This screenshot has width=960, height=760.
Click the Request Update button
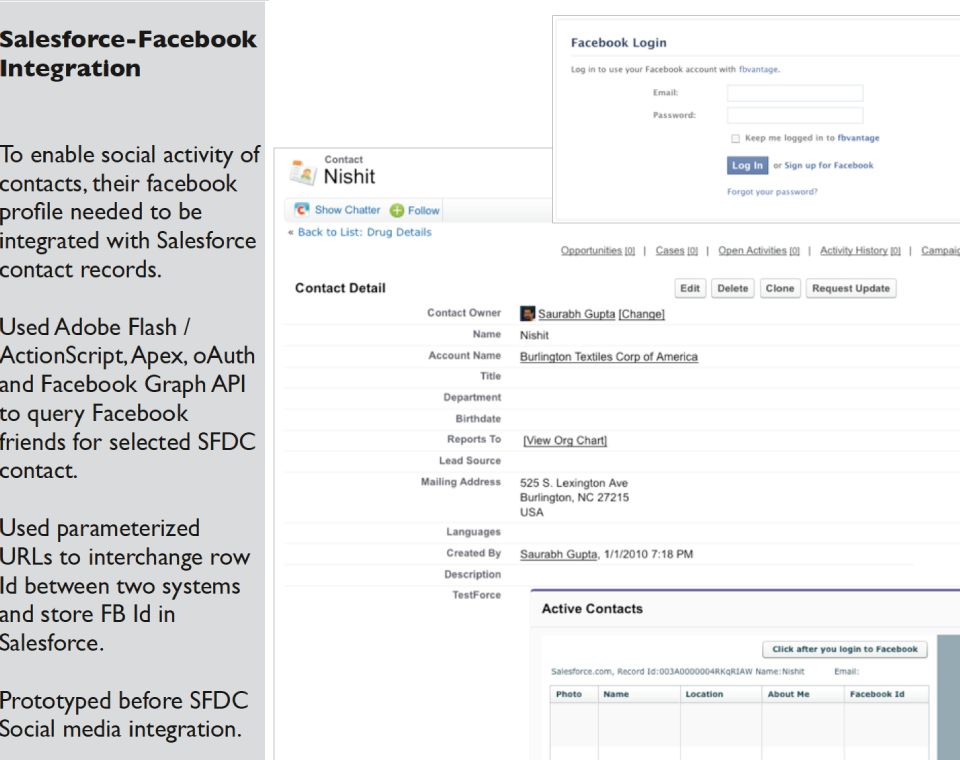pyautogui.click(x=851, y=288)
